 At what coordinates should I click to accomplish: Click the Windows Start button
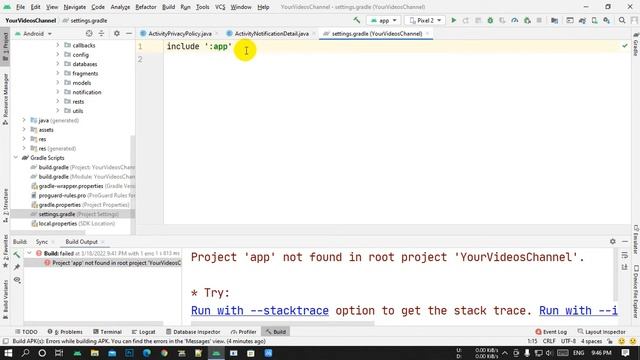[x=8, y=353]
